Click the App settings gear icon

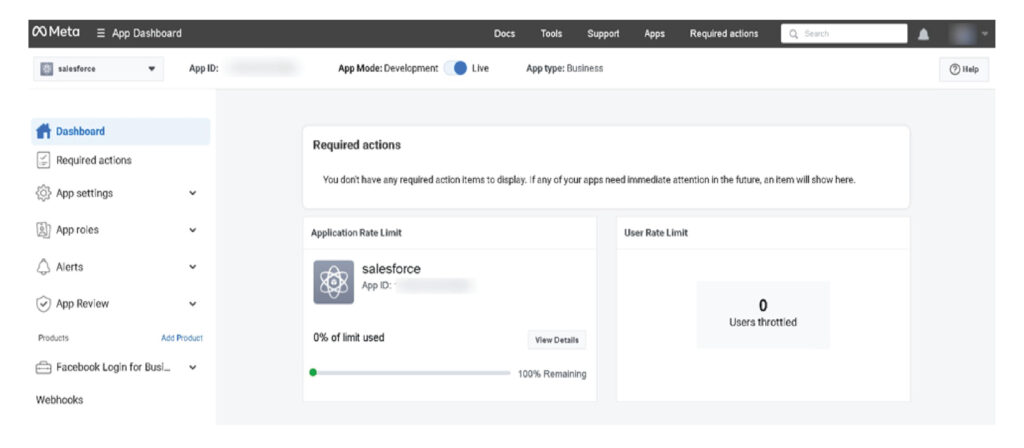click(43, 193)
